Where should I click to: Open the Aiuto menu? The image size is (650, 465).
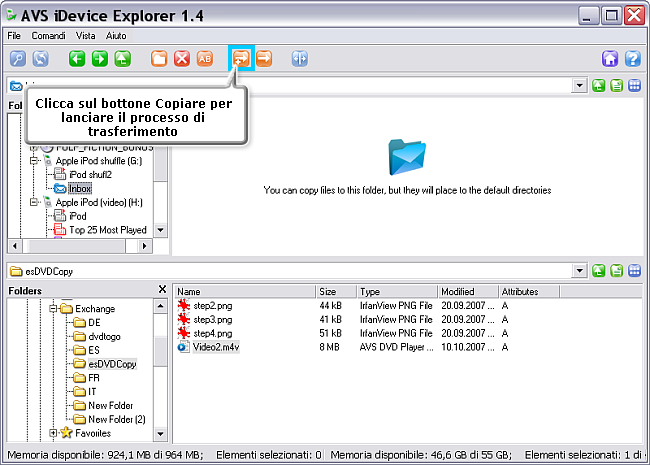tap(116, 36)
